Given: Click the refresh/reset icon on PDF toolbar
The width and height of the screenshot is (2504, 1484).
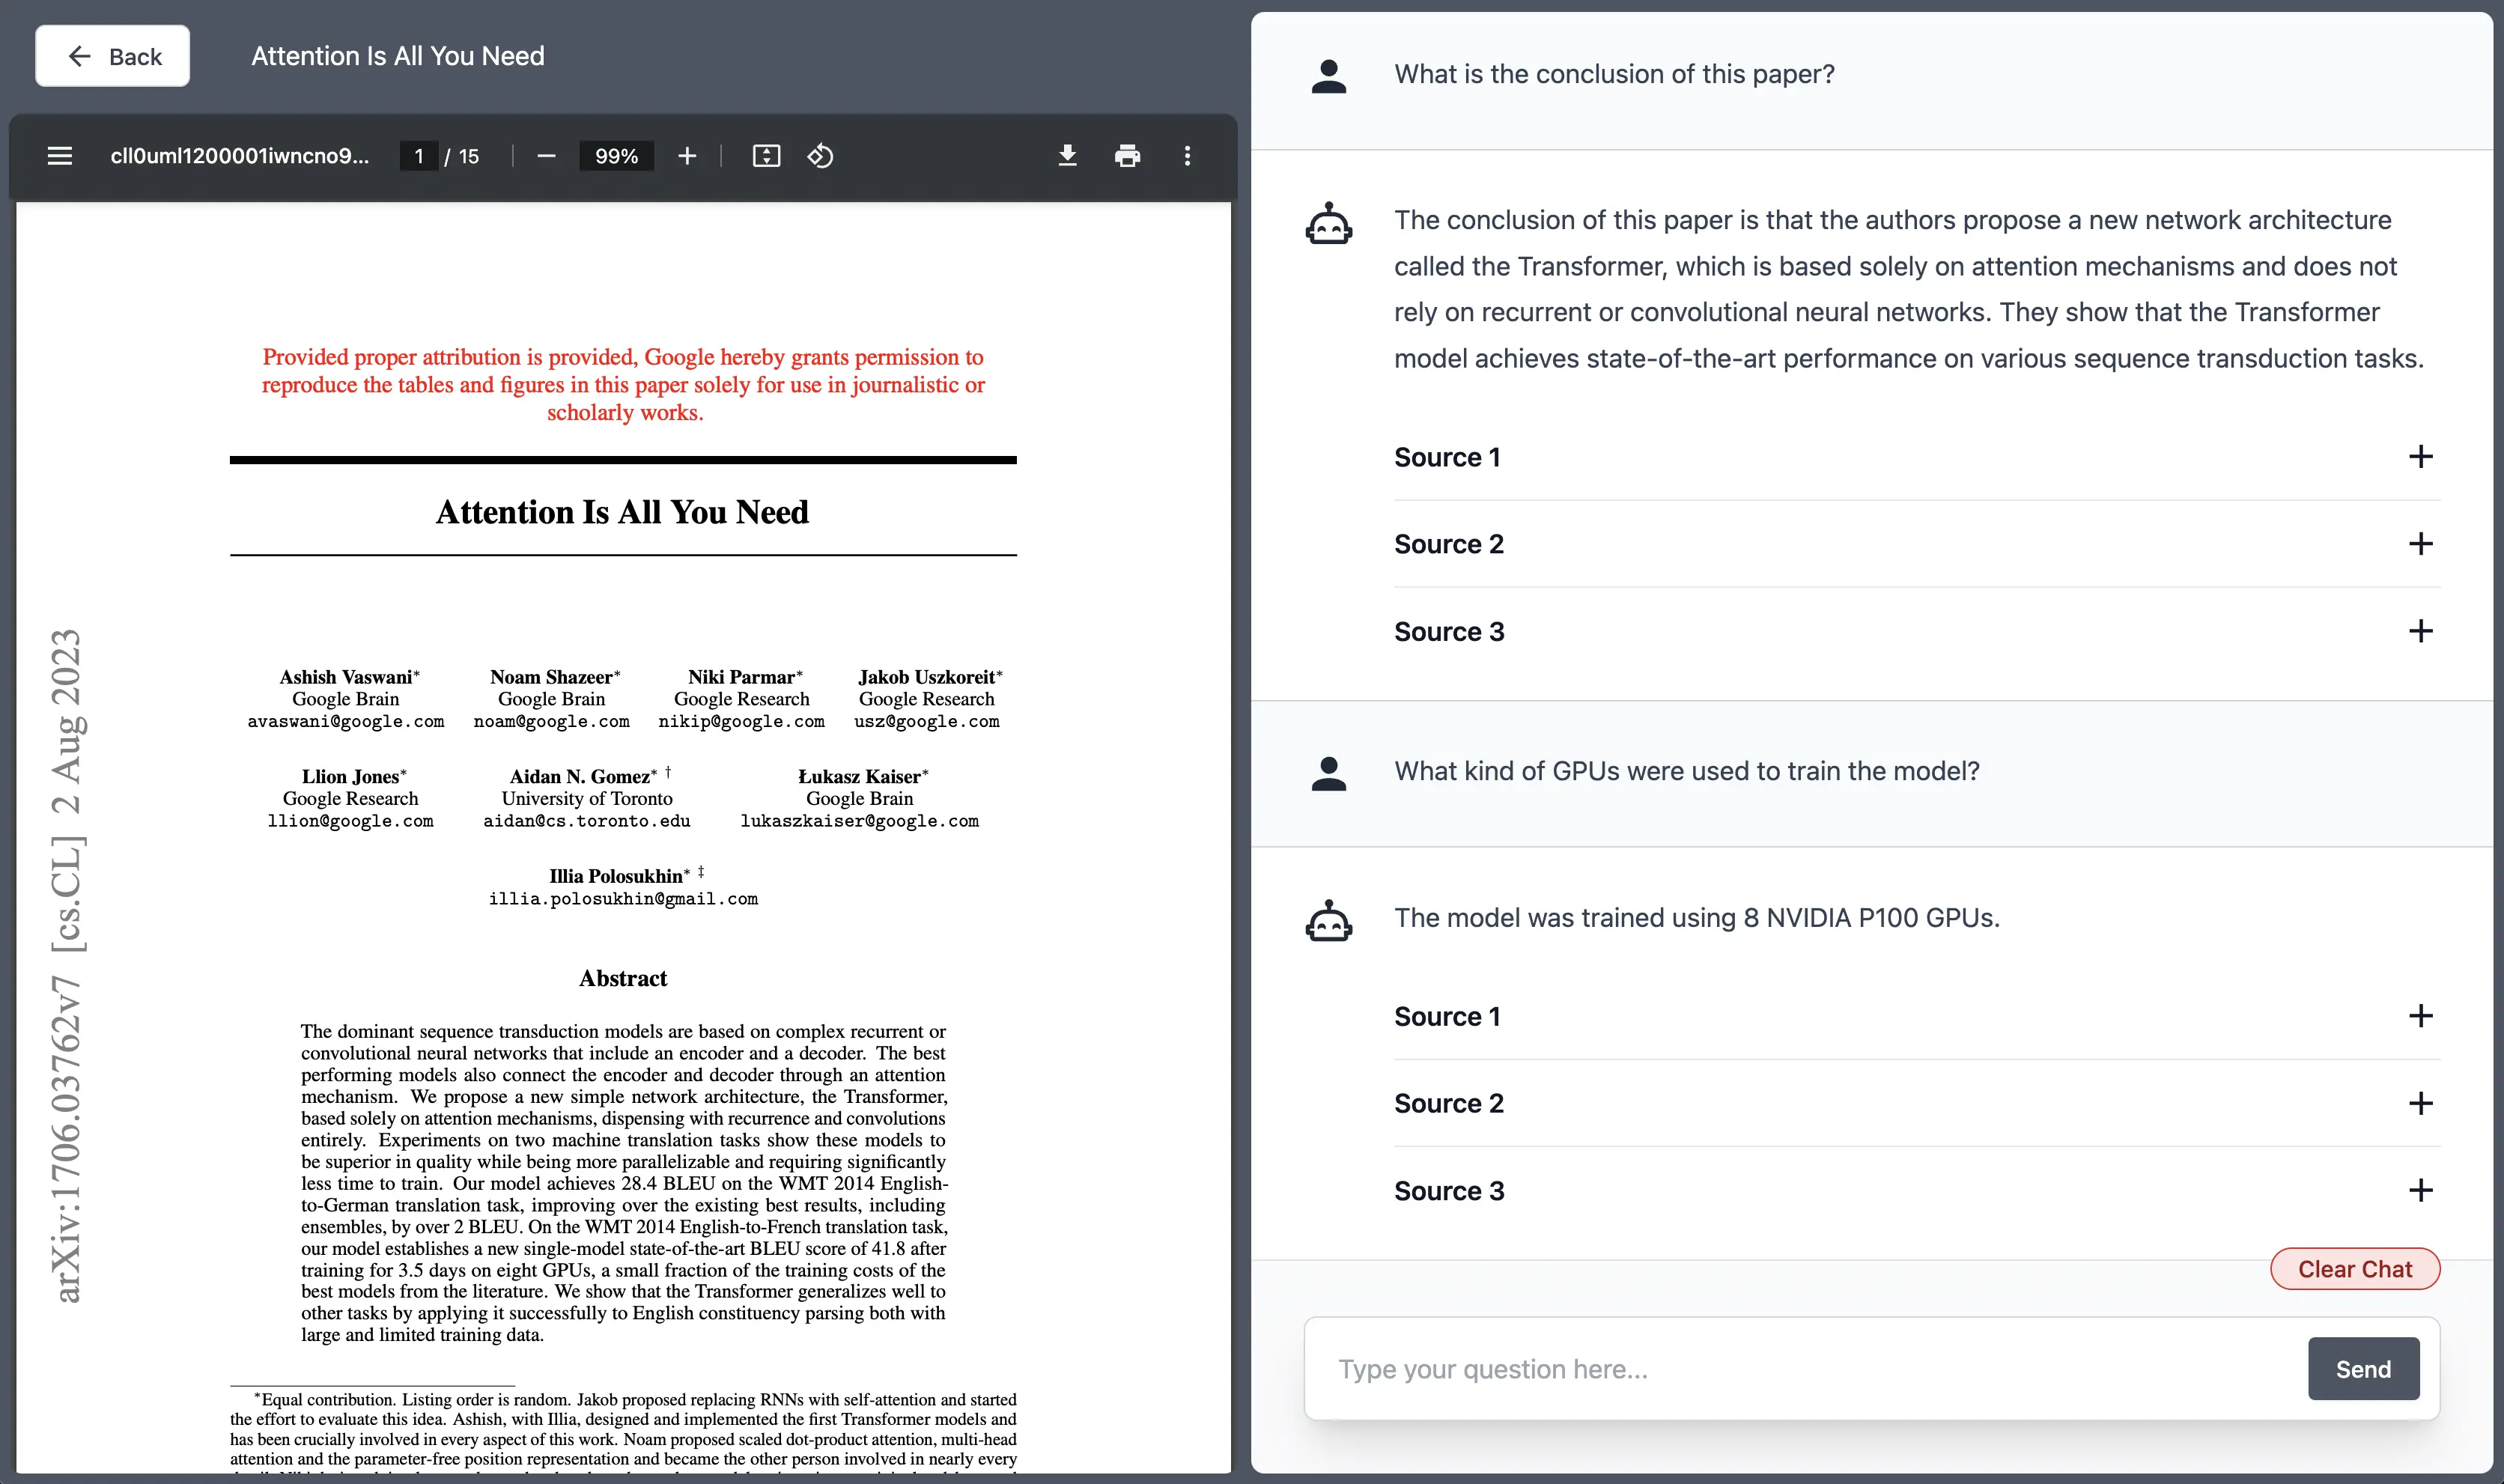Looking at the screenshot, I should [x=819, y=157].
